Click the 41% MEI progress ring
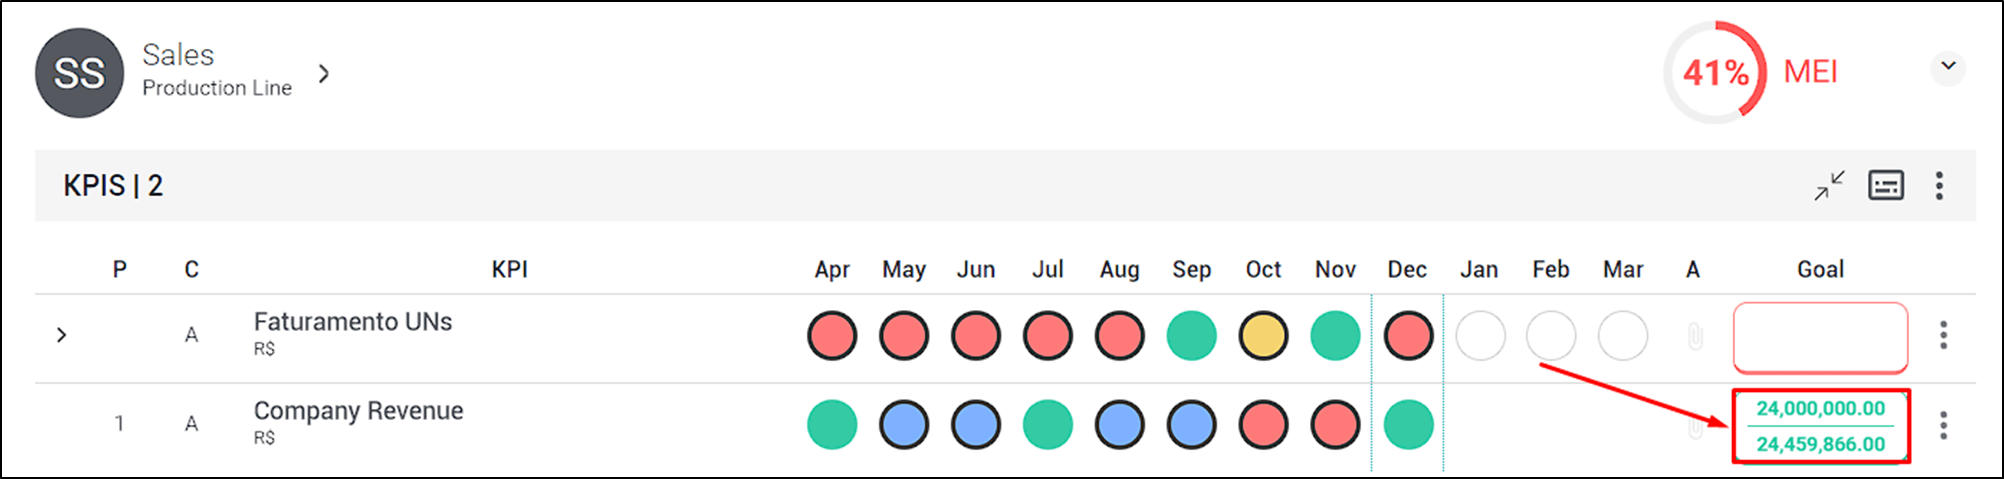Image resolution: width=2004 pixels, height=479 pixels. tap(1716, 73)
